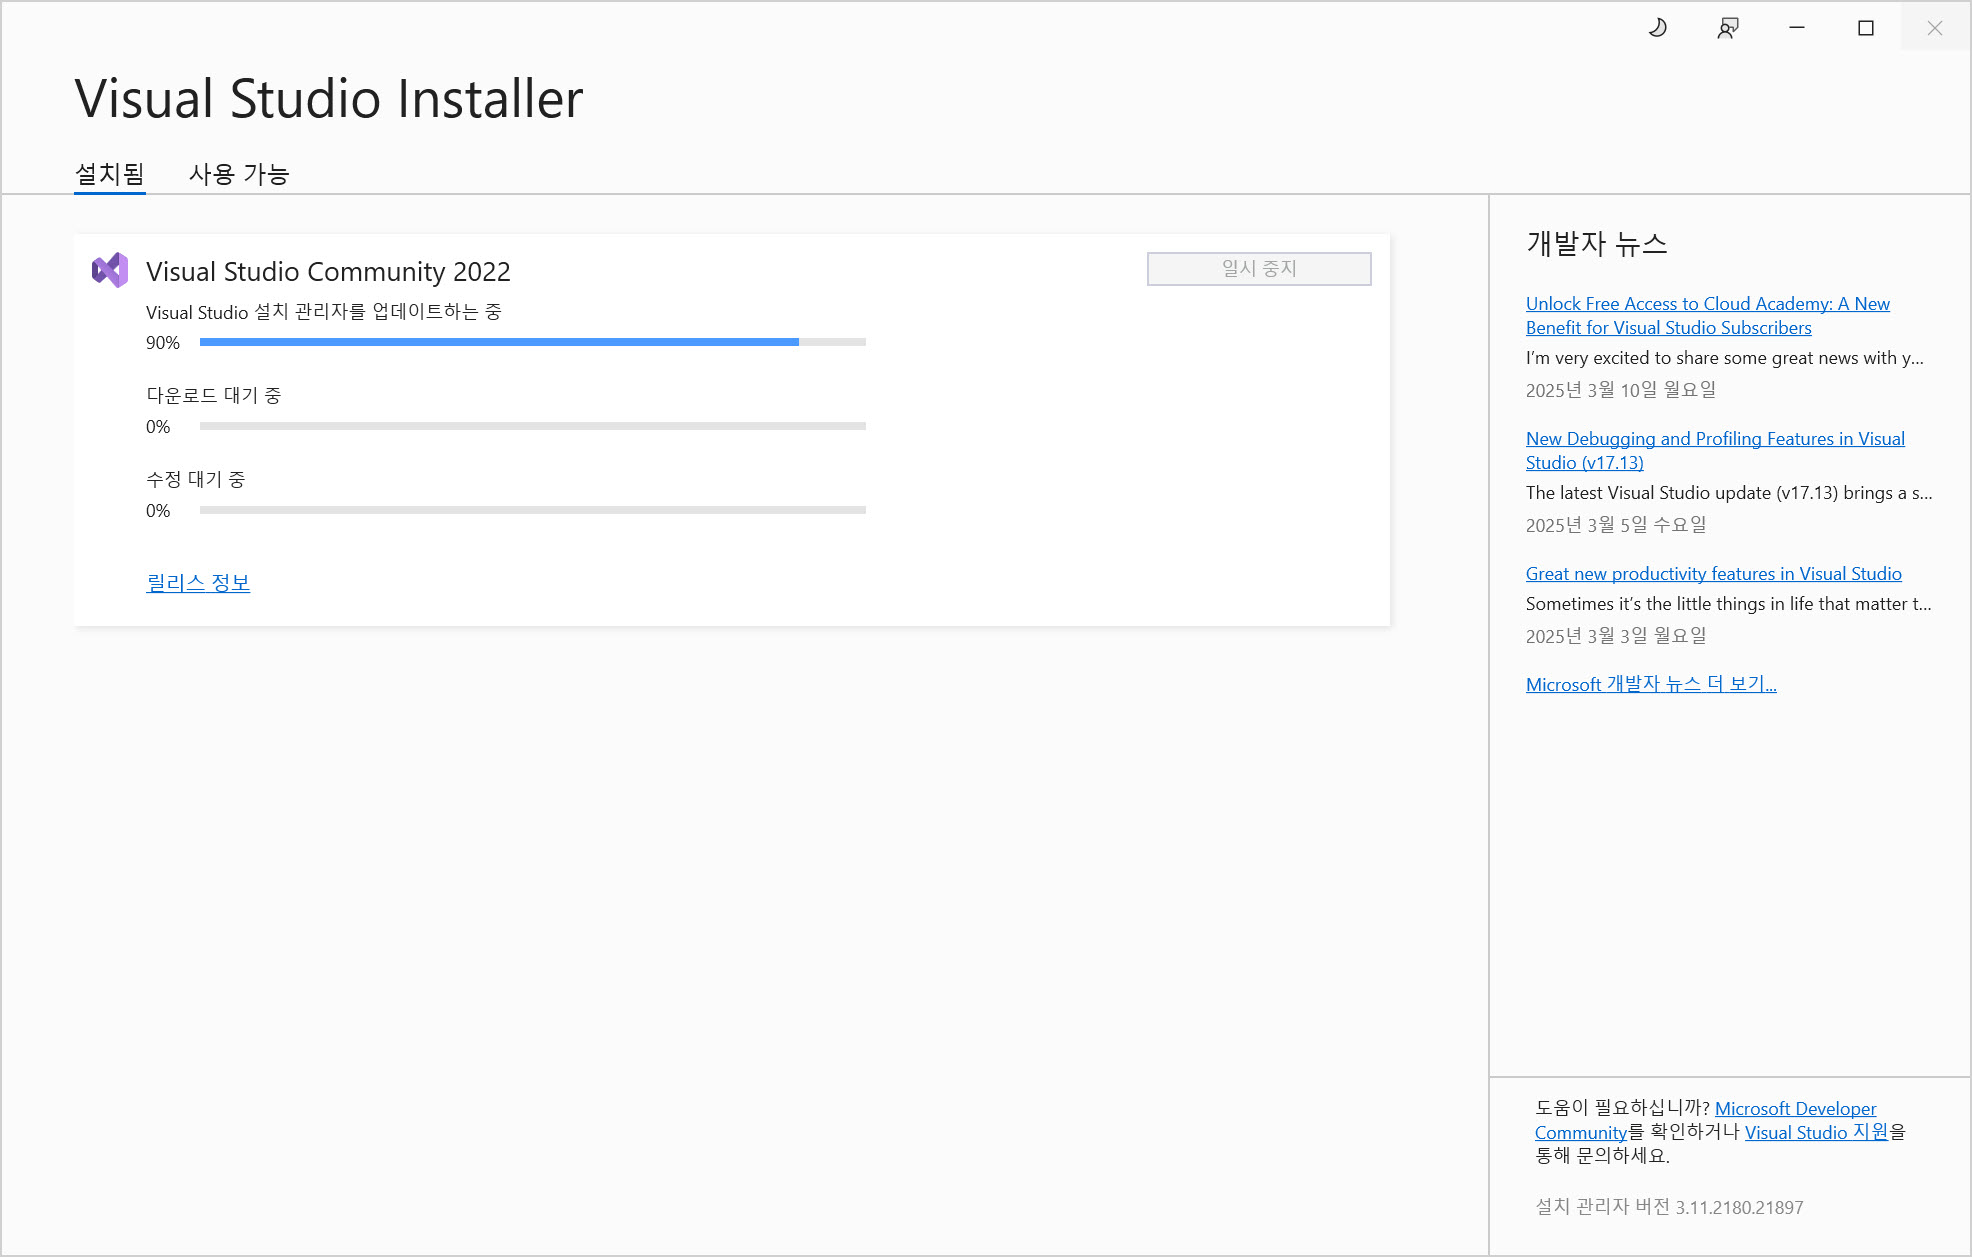Click Microsoft 개발자 뉴스 더 보기 link
The height and width of the screenshot is (1257, 1972).
click(x=1650, y=684)
